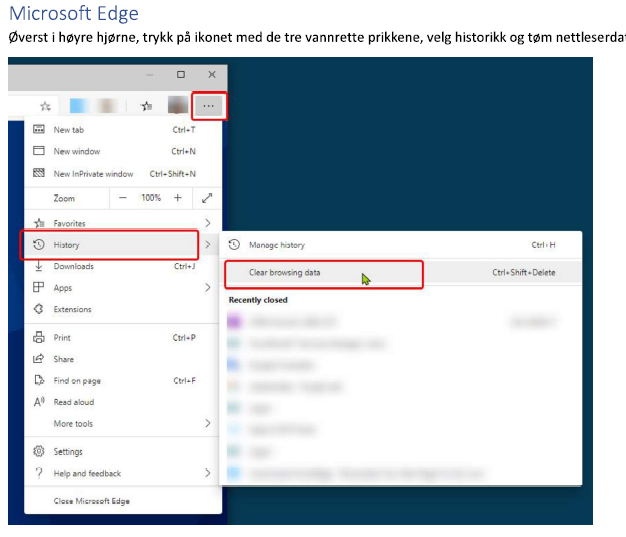This screenshot has height=537, width=626.
Task: Open Settings from the menu
Action: [122, 452]
